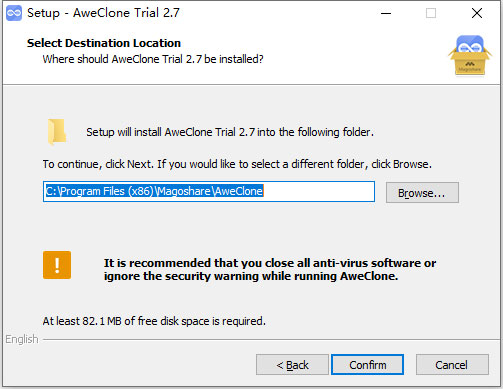The width and height of the screenshot is (503, 389).
Task: Go back with the Back button
Action: tap(292, 365)
